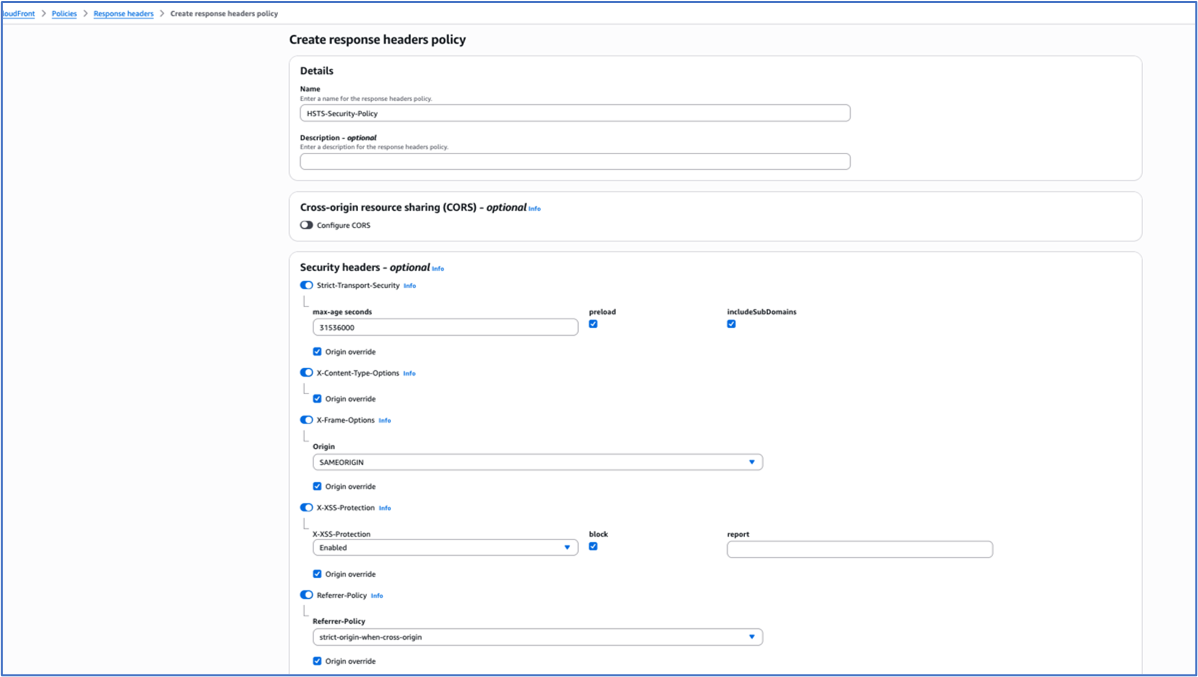Disable the Referrer-Policy toggle
The image size is (1198, 677).
[306, 594]
